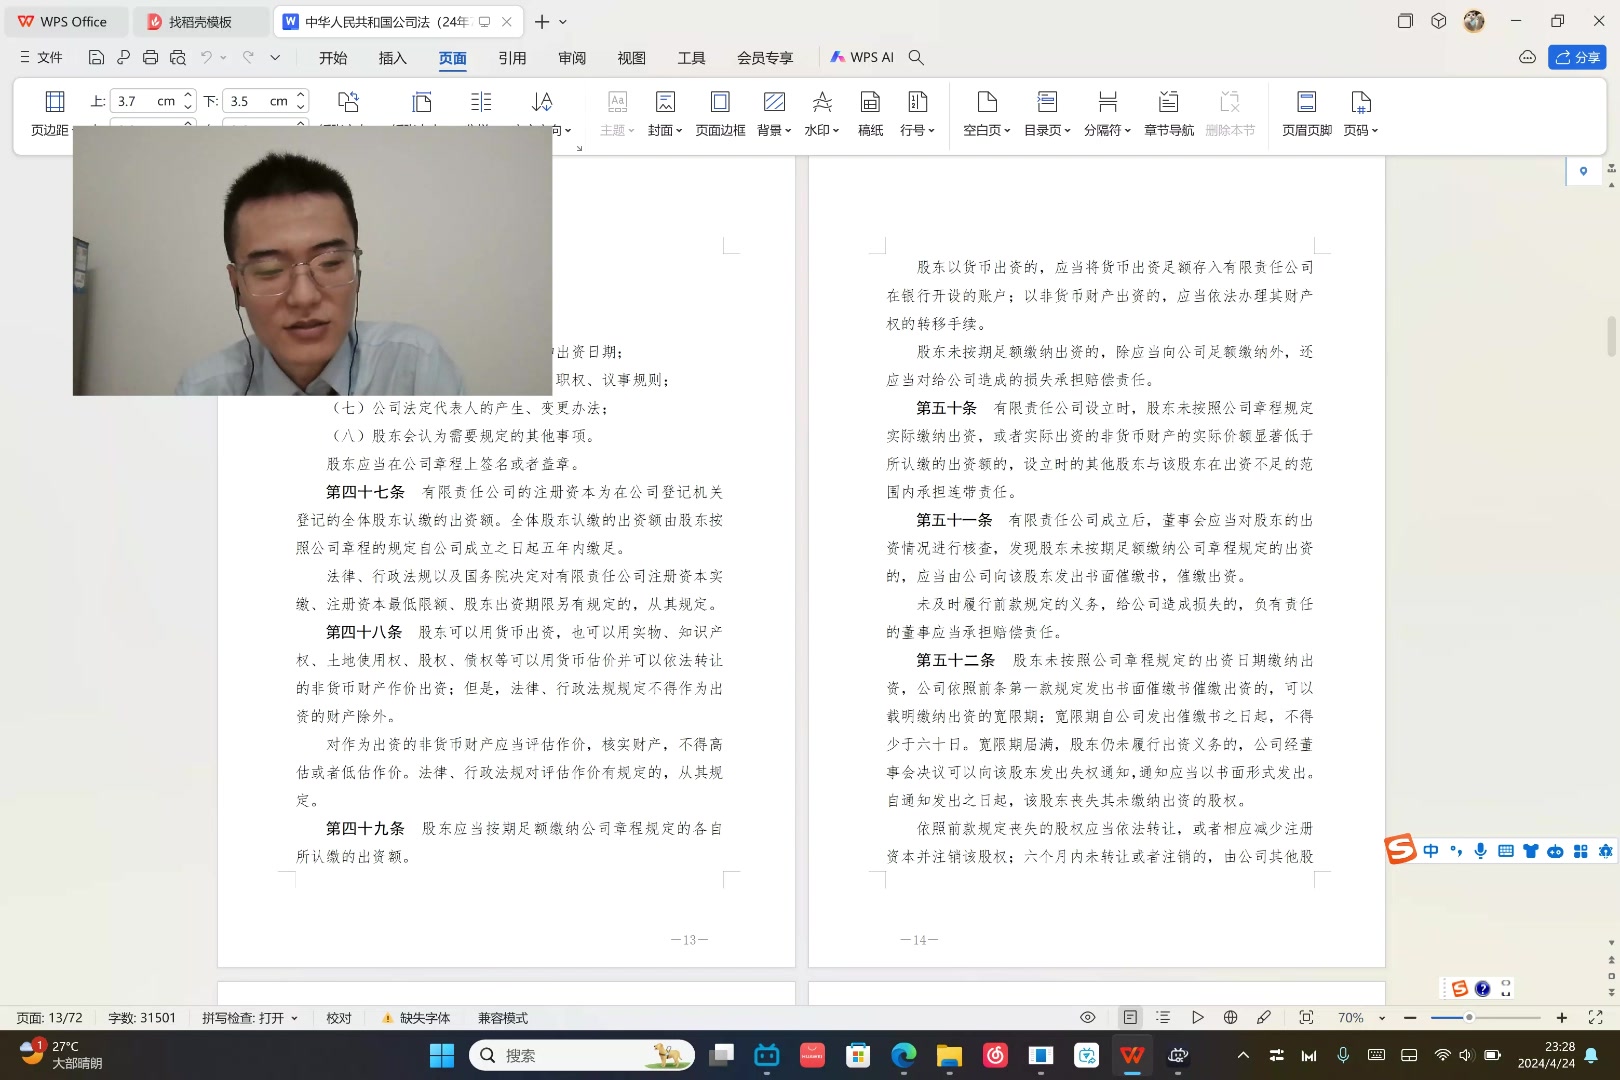Enter full screen view icon
The height and width of the screenshot is (1080, 1620).
click(x=1595, y=1017)
